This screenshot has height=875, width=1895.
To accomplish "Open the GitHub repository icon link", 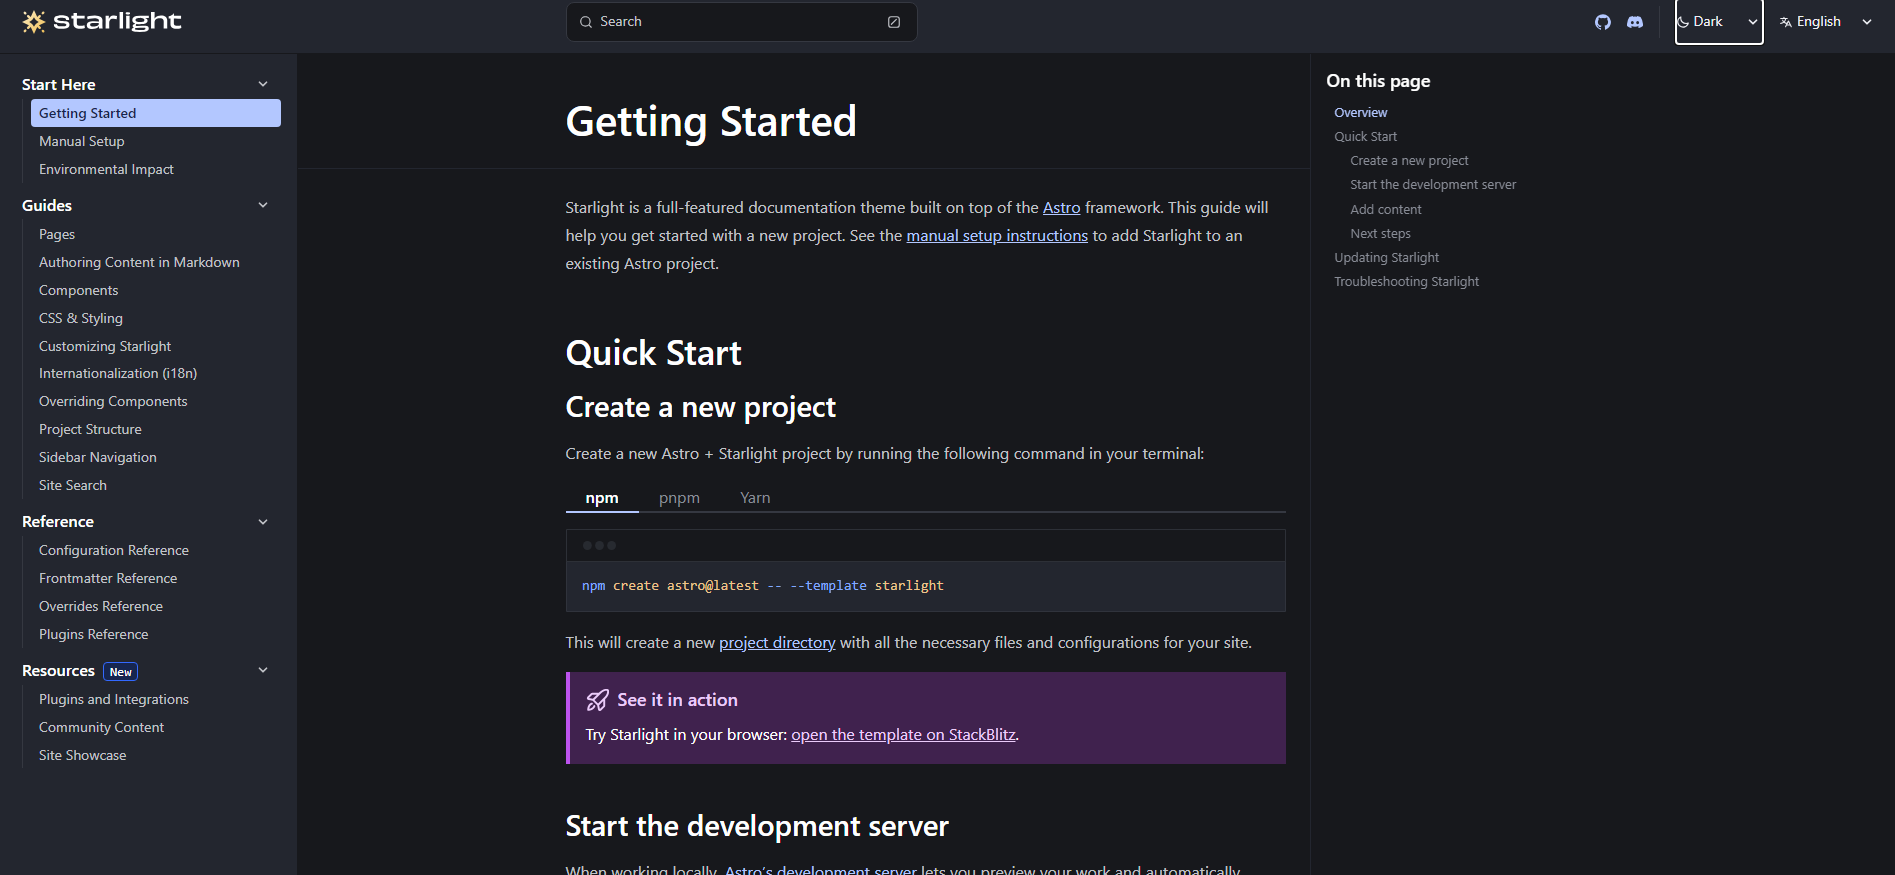I will pyautogui.click(x=1603, y=22).
